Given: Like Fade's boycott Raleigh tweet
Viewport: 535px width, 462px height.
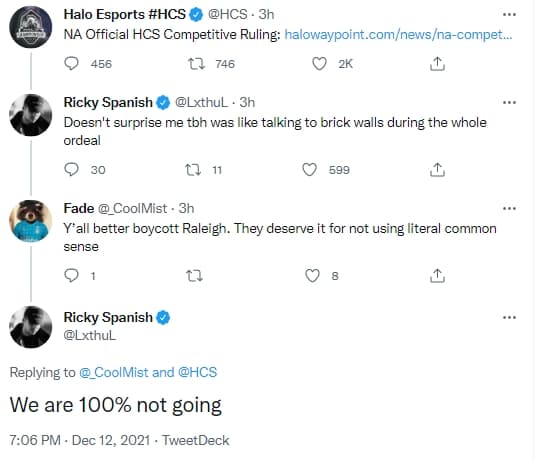Looking at the screenshot, I should (312, 275).
